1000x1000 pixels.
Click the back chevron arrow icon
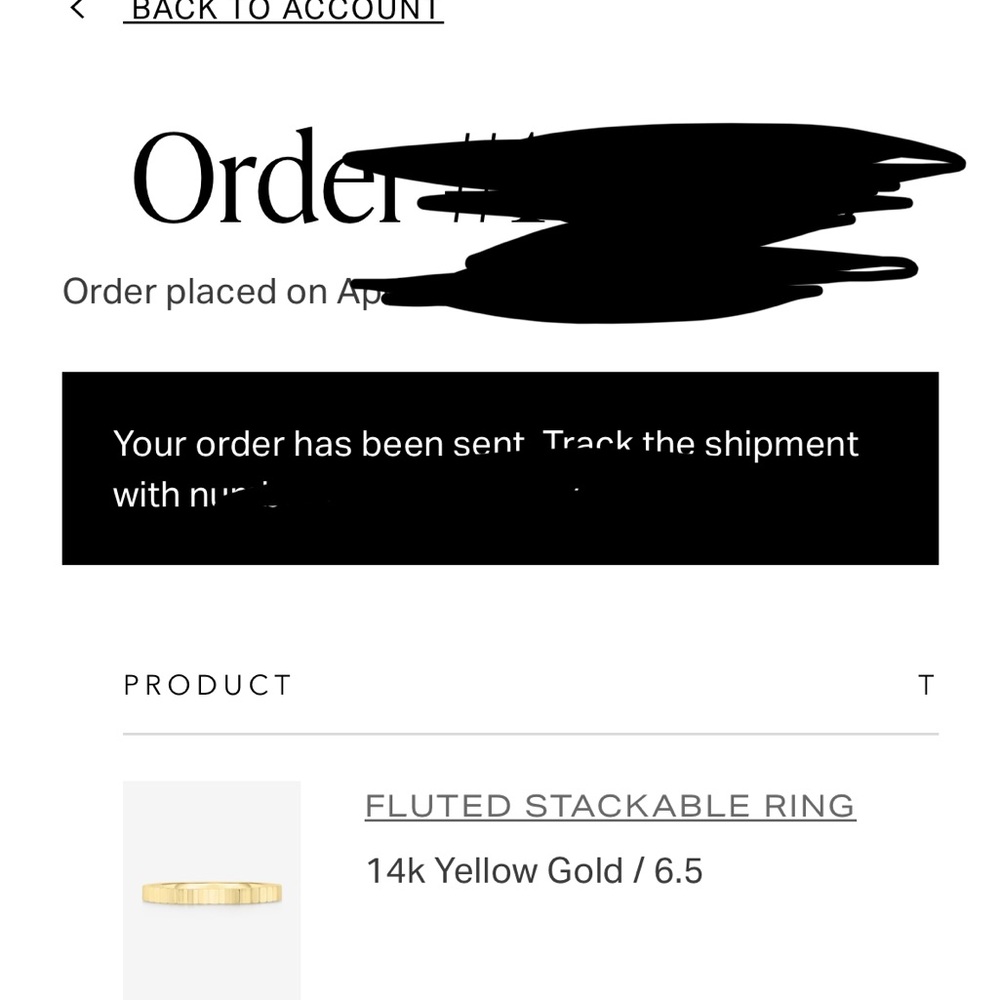[x=77, y=10]
